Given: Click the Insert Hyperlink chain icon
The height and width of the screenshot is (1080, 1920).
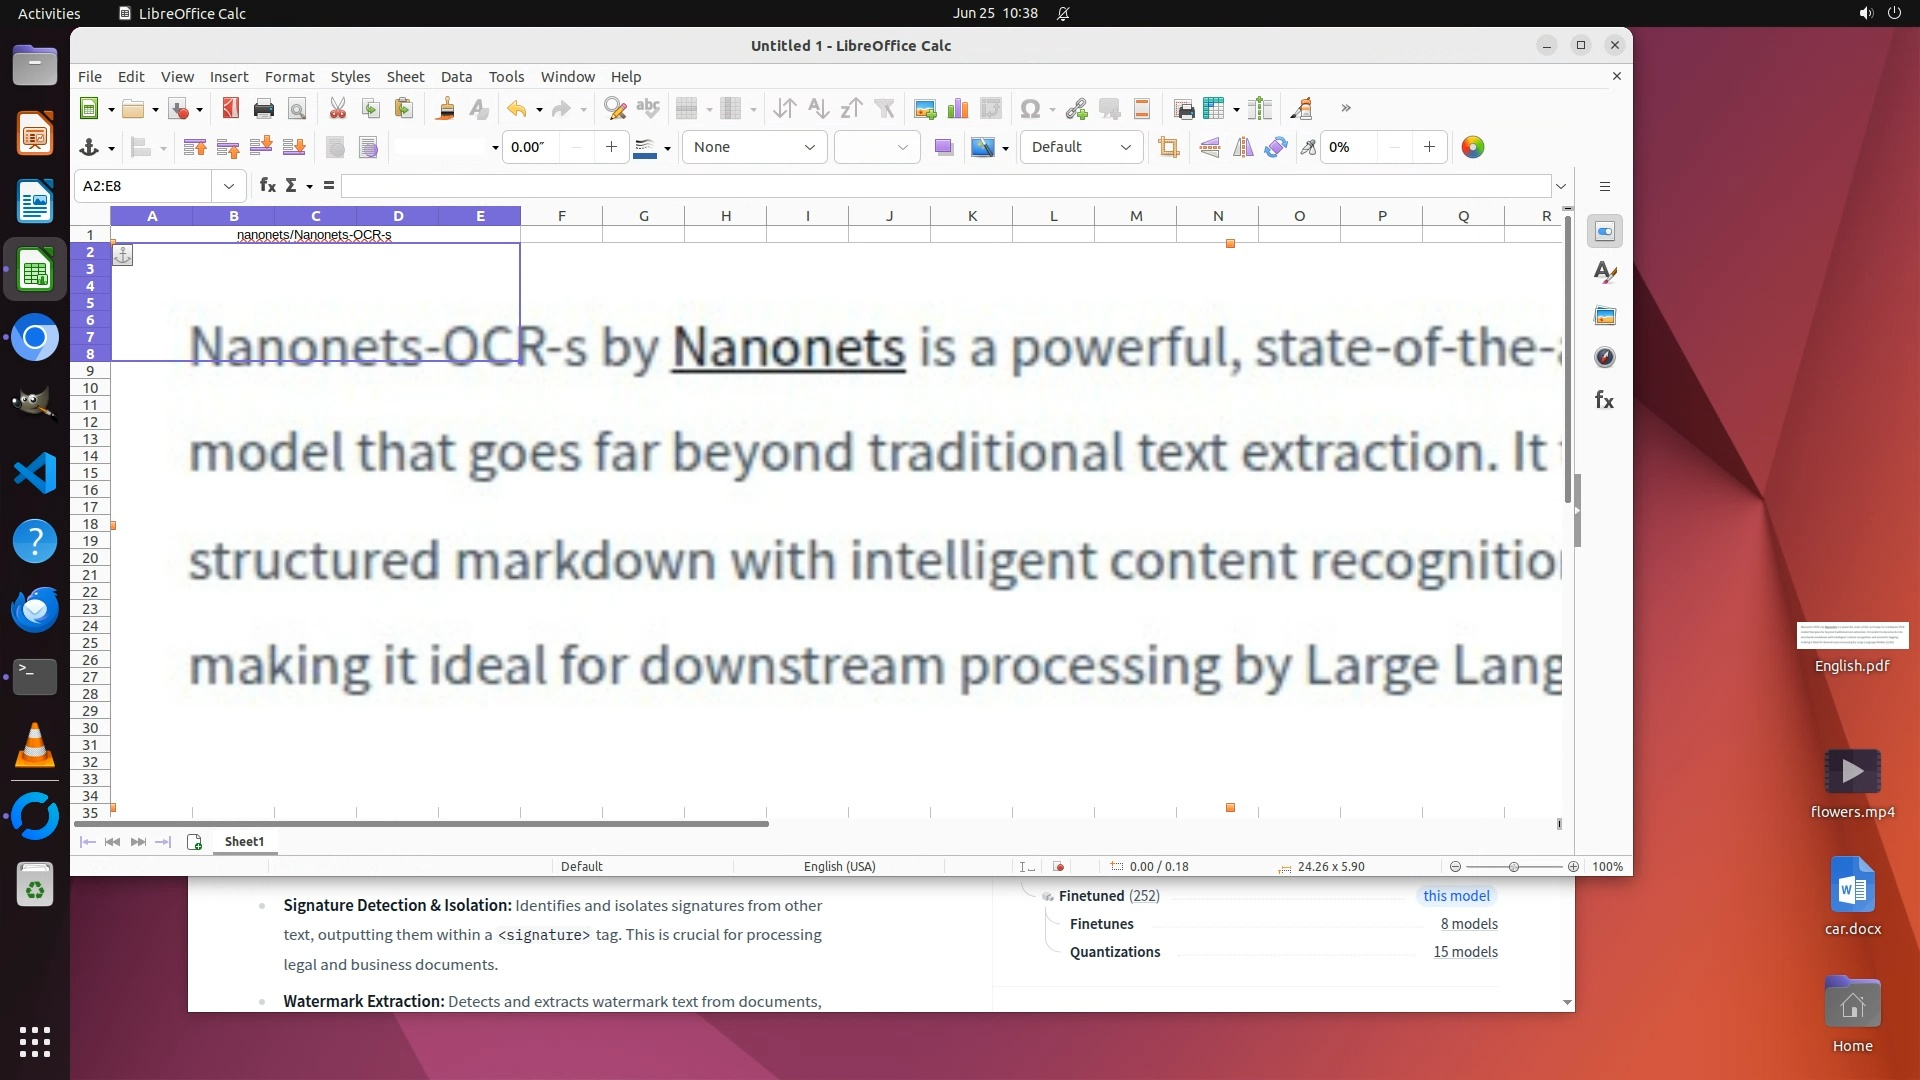Looking at the screenshot, I should [1076, 109].
